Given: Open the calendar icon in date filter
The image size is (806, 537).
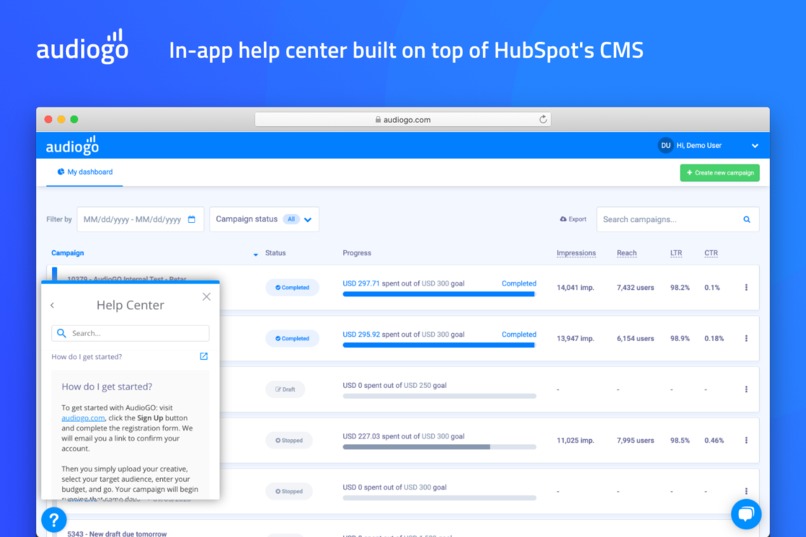Looking at the screenshot, I should (x=192, y=219).
